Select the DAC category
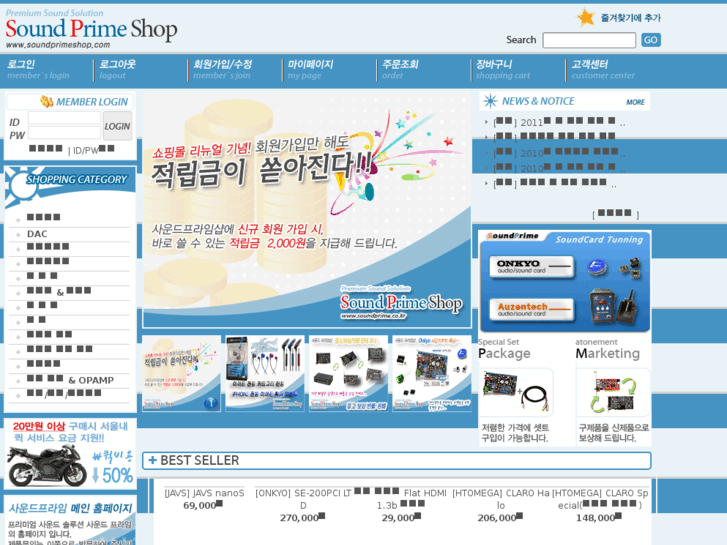 coord(37,234)
